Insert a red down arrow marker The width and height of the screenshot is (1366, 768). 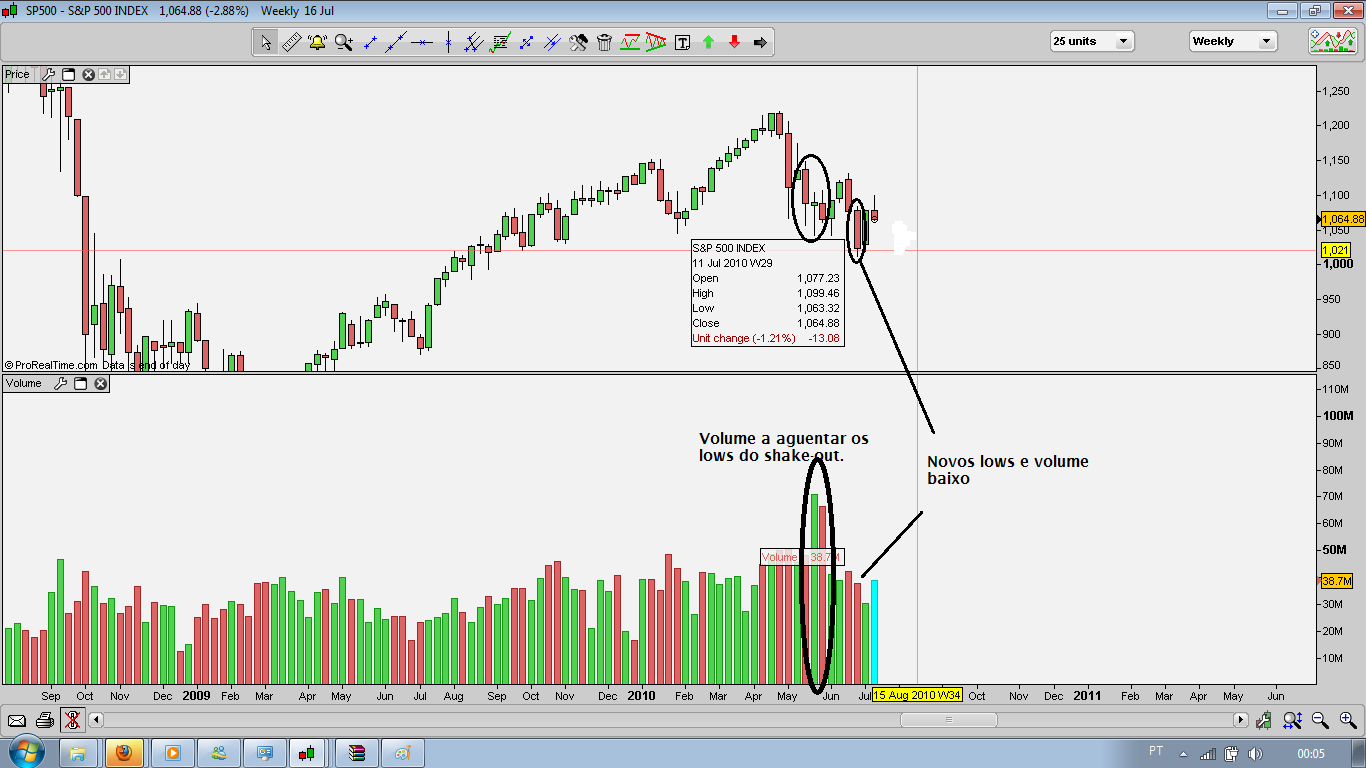pyautogui.click(x=734, y=42)
